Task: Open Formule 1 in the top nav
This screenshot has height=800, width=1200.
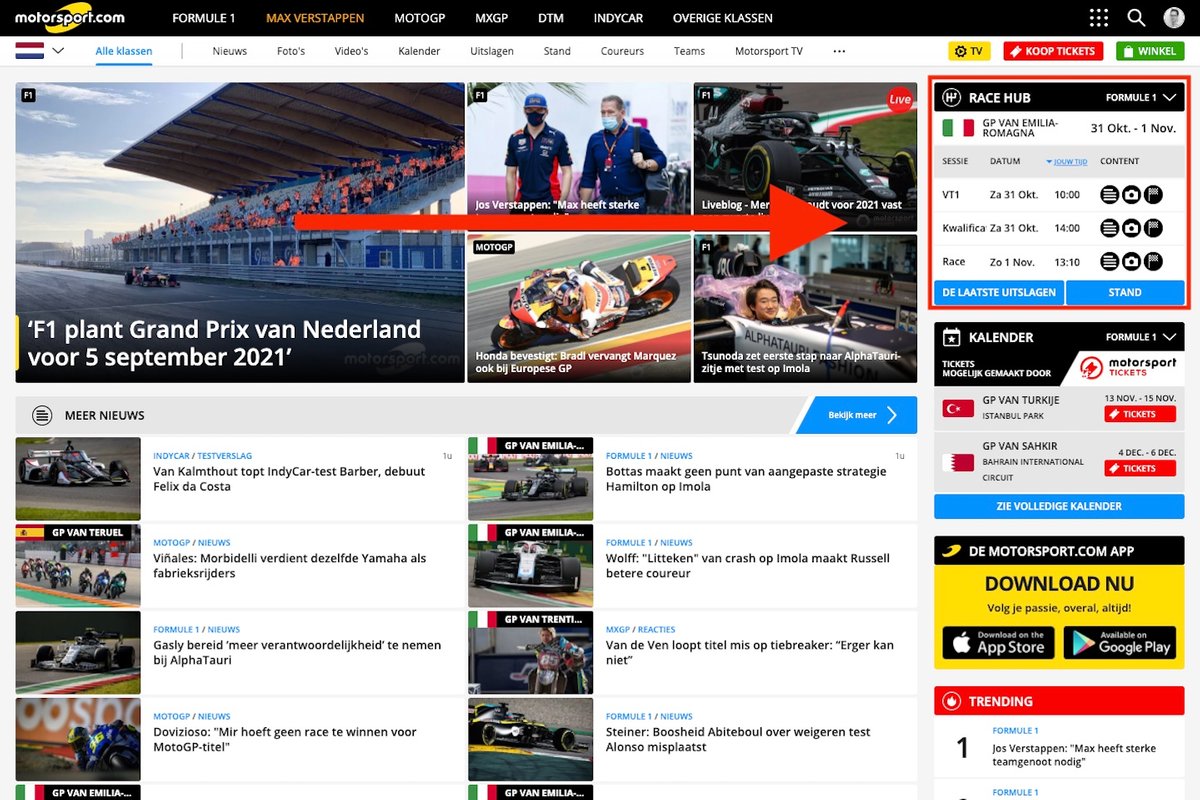Action: [x=204, y=18]
